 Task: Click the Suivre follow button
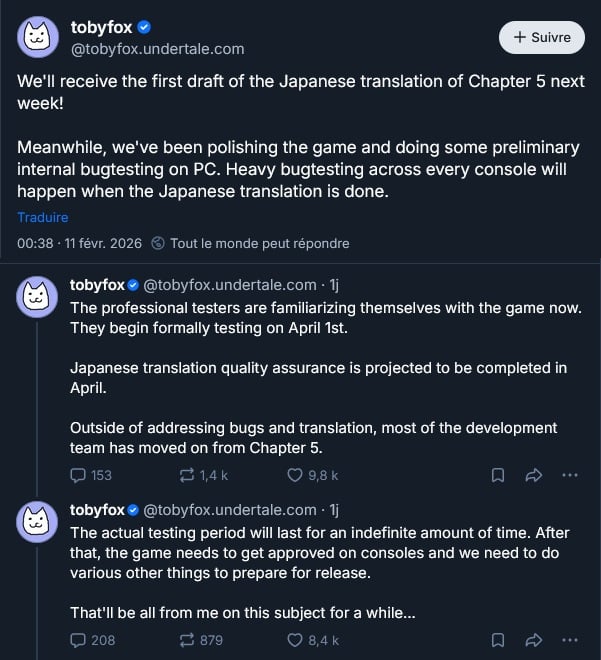[x=541, y=37]
